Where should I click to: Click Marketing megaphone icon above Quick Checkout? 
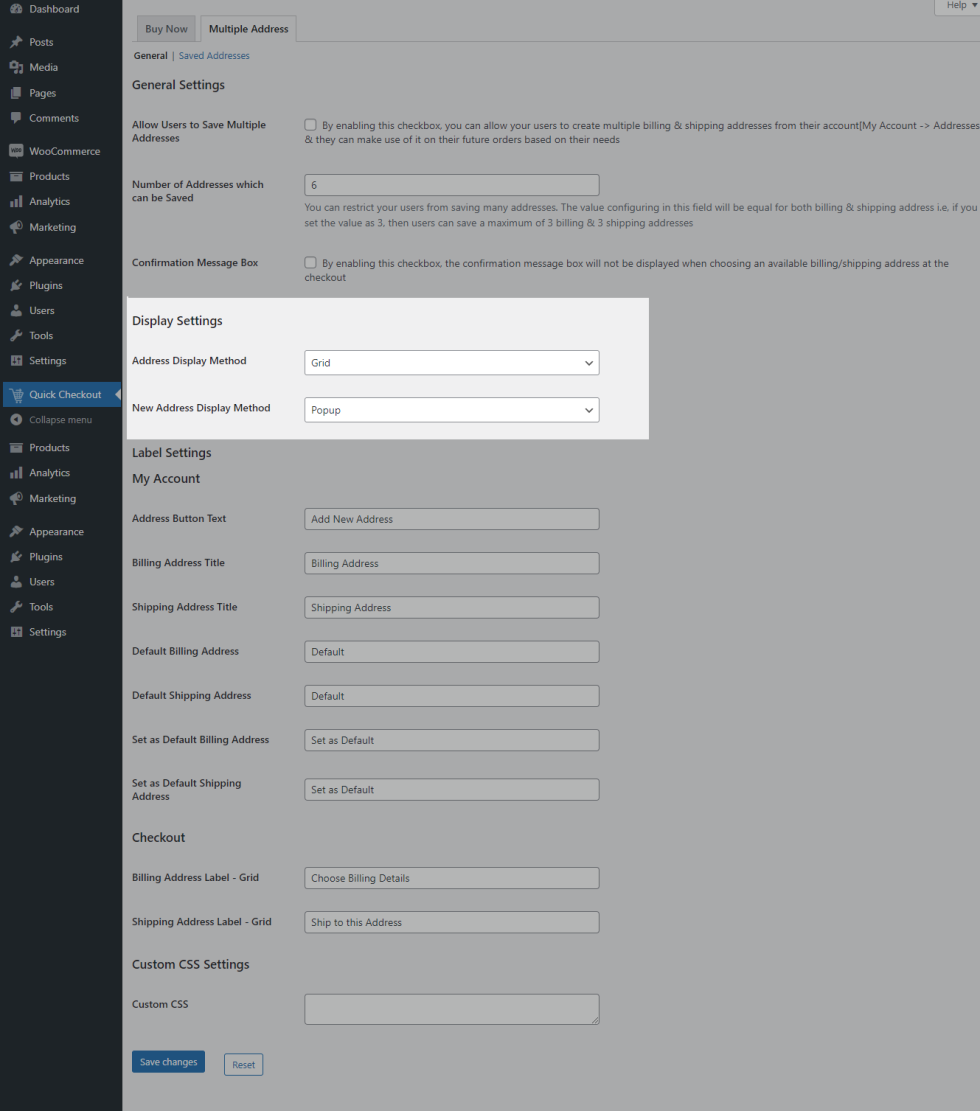click(x=16, y=227)
